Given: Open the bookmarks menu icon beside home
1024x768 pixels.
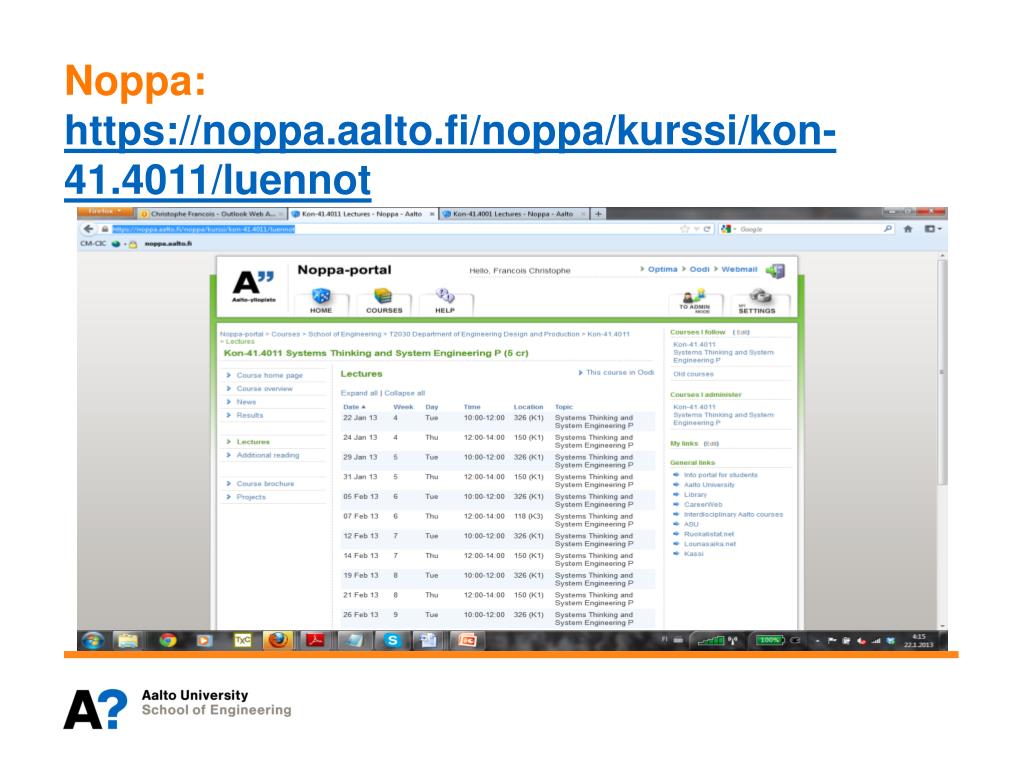Looking at the screenshot, I should click(933, 229).
